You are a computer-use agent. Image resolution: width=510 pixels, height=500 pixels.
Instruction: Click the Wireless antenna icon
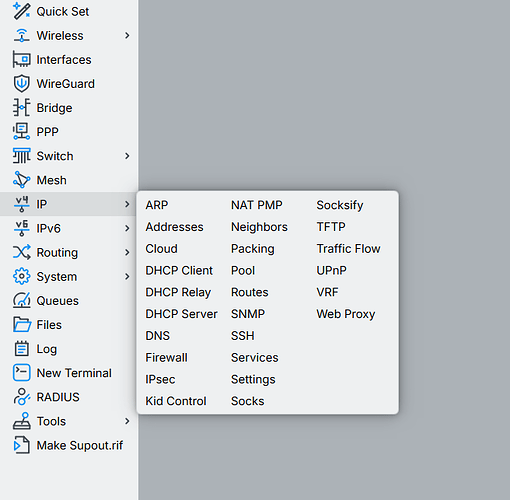[21, 35]
